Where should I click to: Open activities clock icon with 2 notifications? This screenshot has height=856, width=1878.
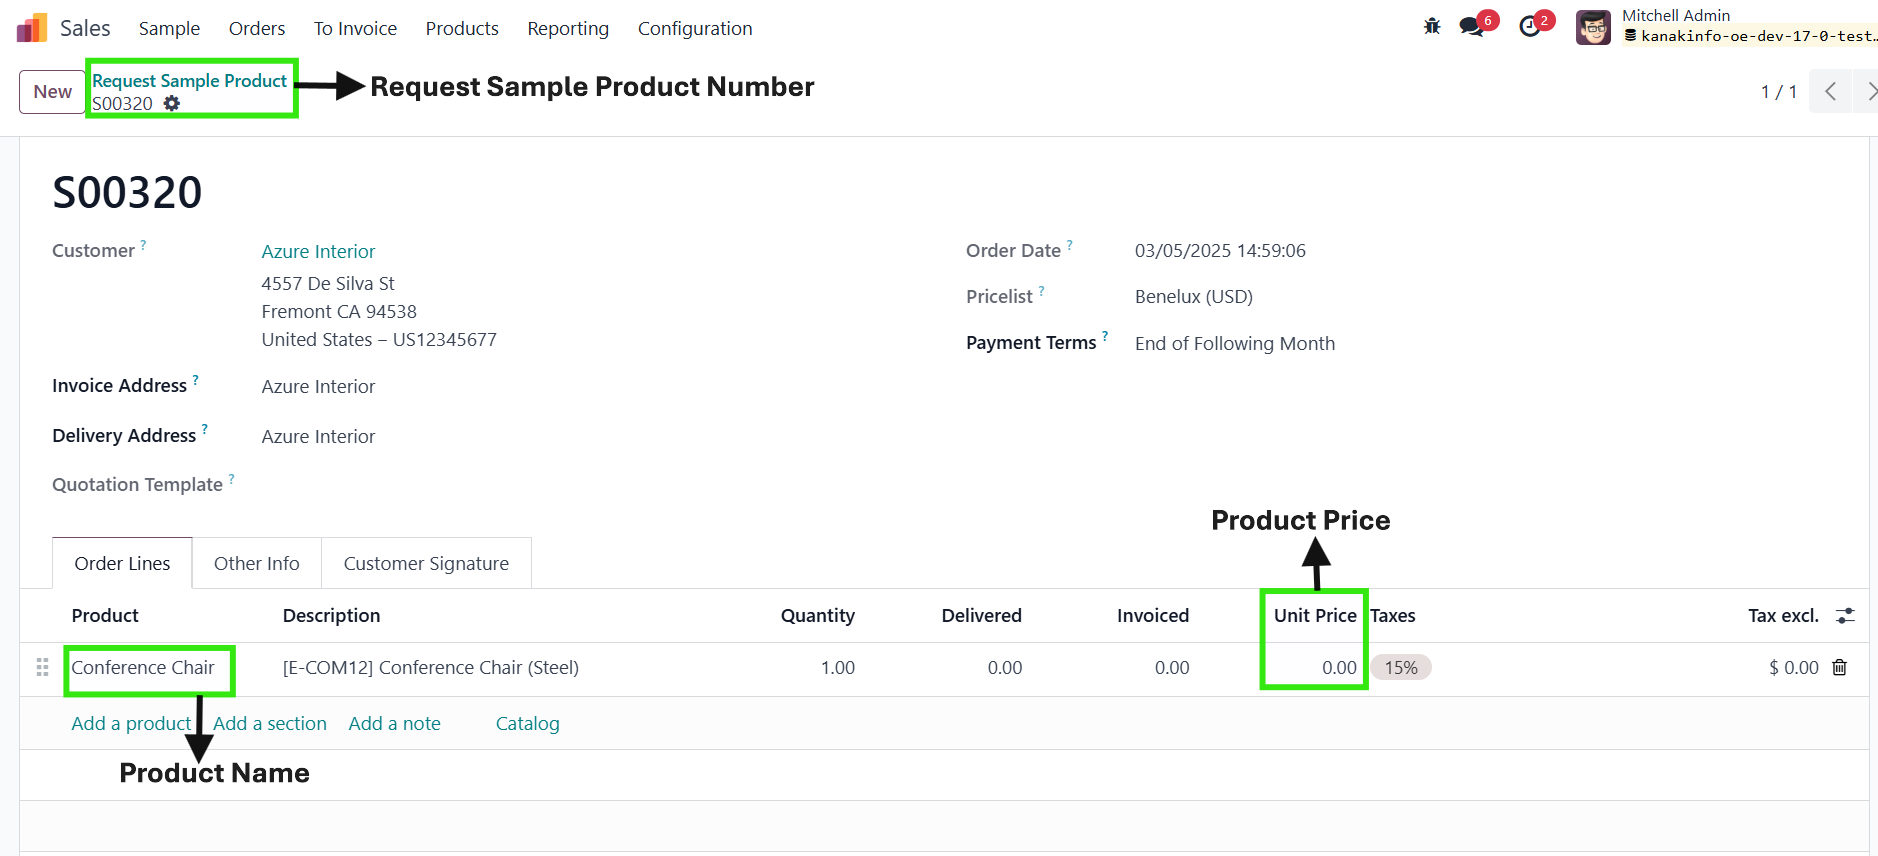point(1530,27)
